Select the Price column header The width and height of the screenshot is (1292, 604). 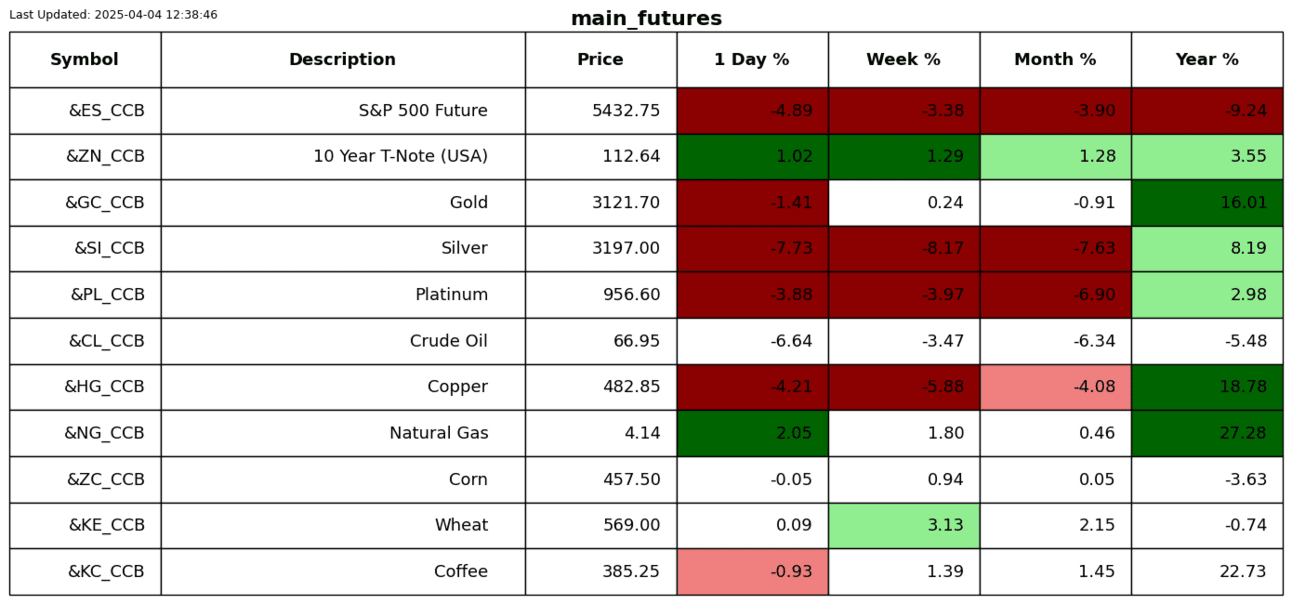(x=600, y=60)
